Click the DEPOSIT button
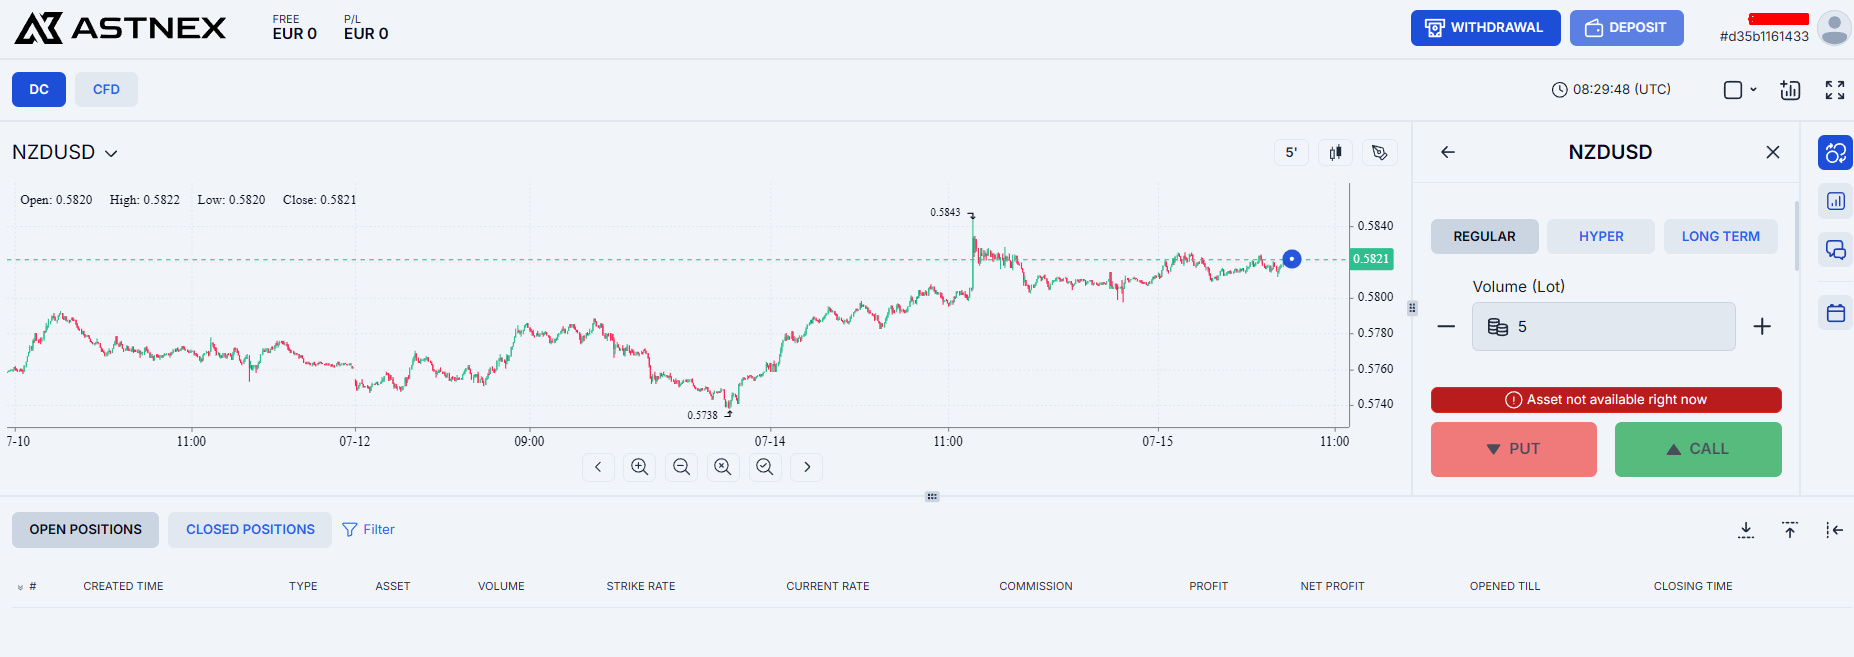 tap(1626, 28)
